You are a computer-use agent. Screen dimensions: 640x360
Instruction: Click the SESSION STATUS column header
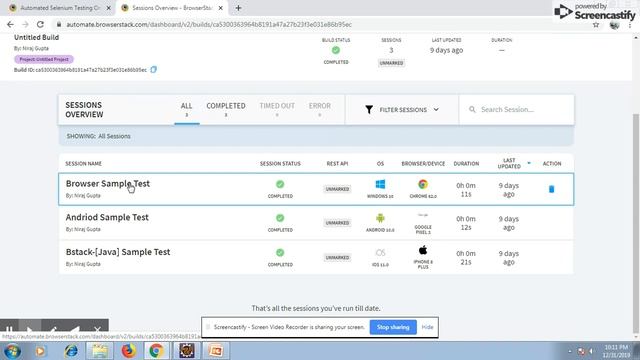pos(280,163)
